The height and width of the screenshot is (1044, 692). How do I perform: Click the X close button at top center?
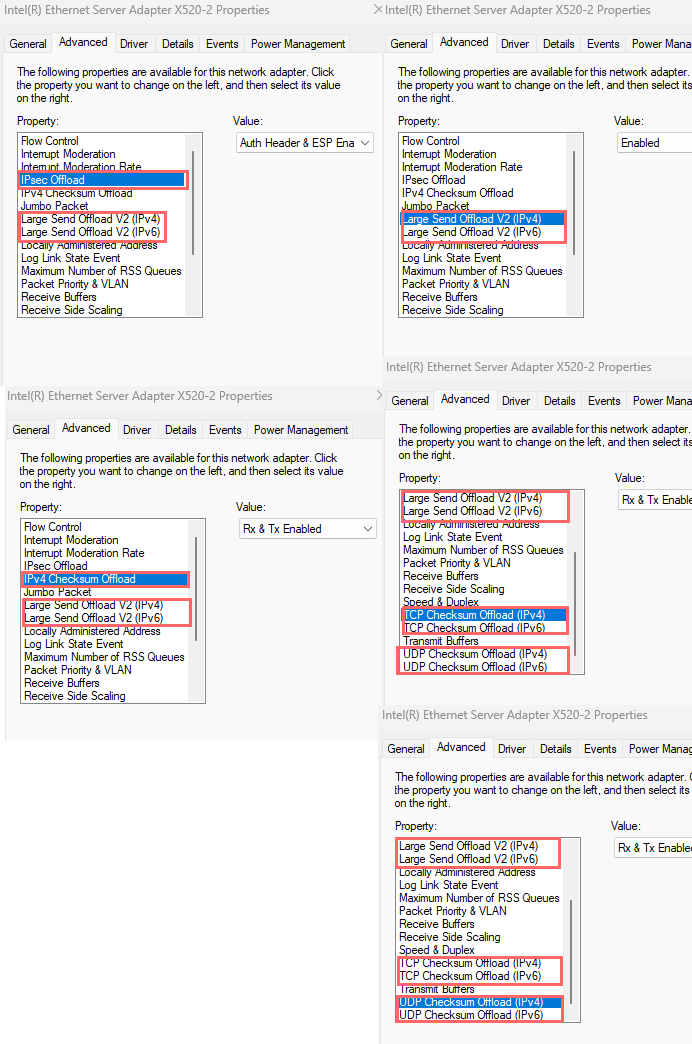tap(378, 9)
